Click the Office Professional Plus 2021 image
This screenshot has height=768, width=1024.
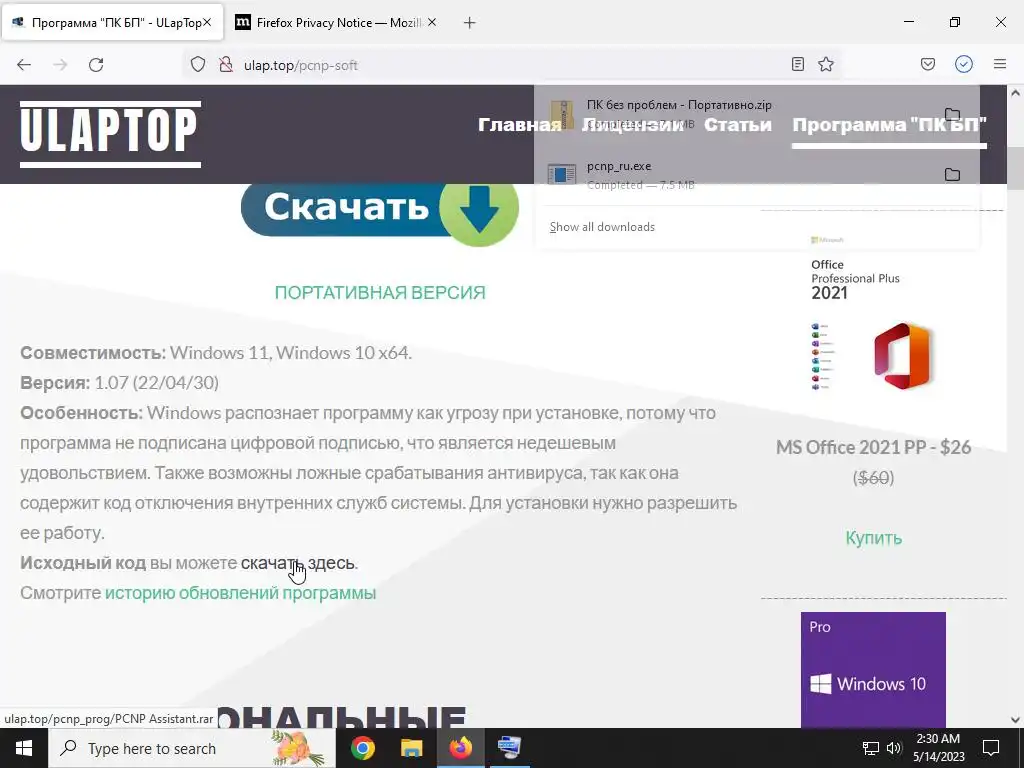point(873,313)
